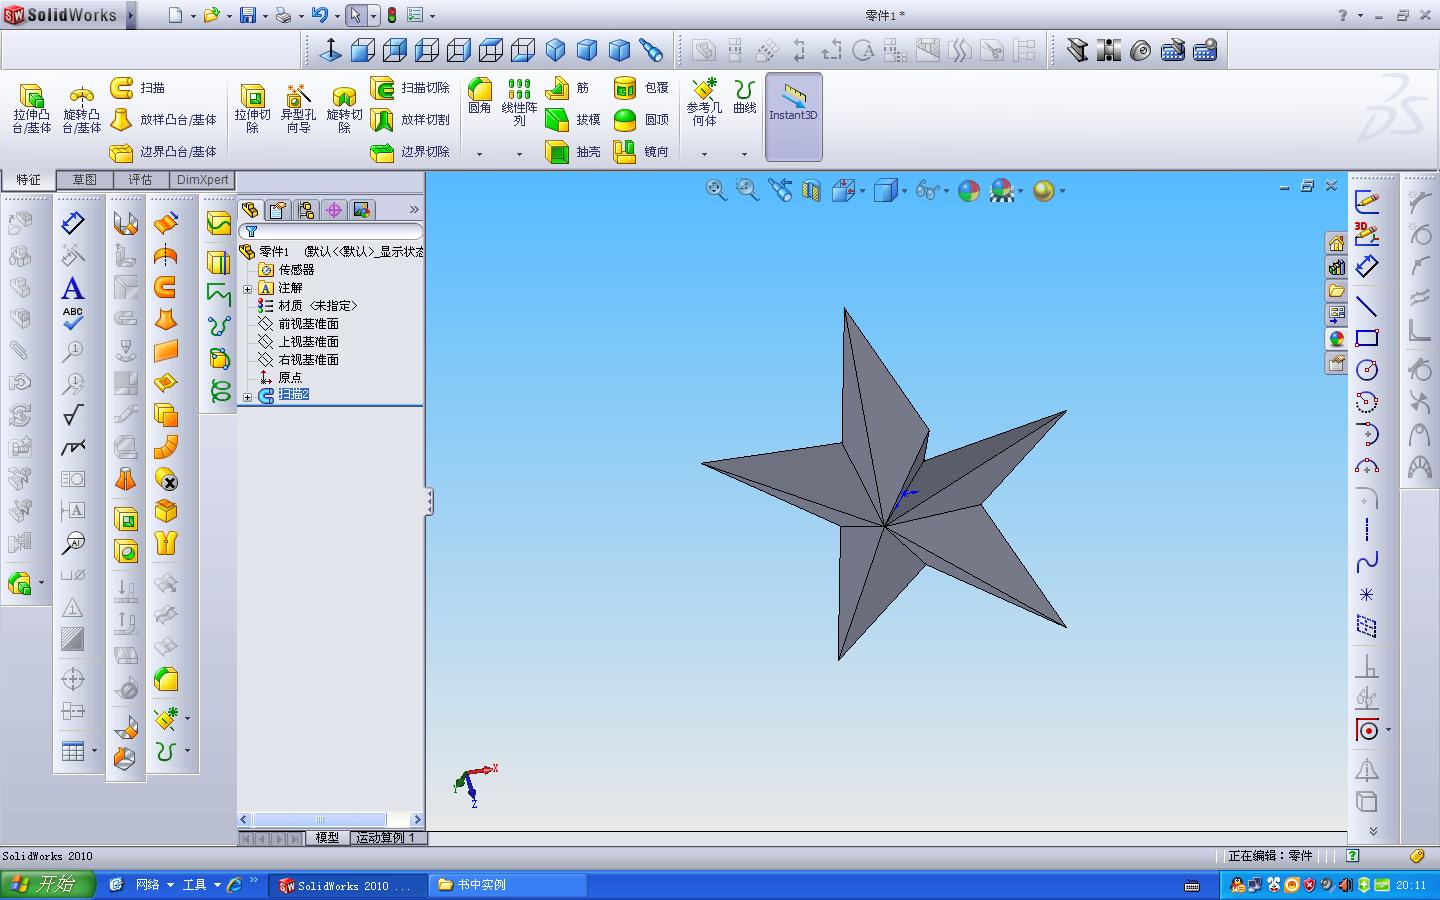Open the New document dropdown arrow
The height and width of the screenshot is (900, 1440).
click(x=193, y=16)
